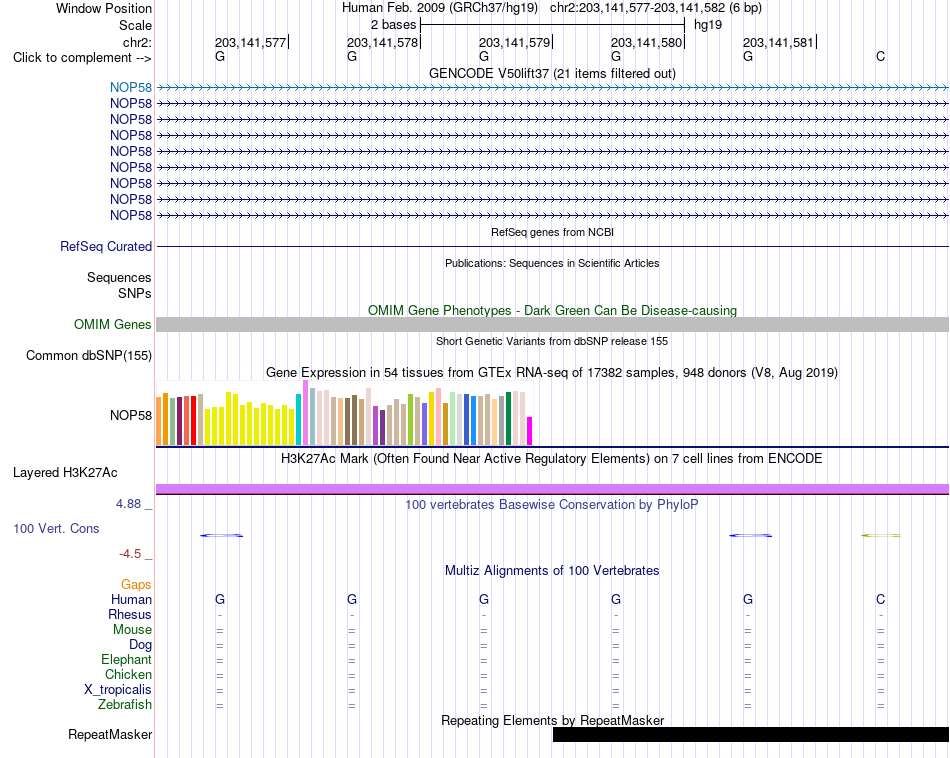Click the Window Position track label
The image size is (950, 758).
104,8
